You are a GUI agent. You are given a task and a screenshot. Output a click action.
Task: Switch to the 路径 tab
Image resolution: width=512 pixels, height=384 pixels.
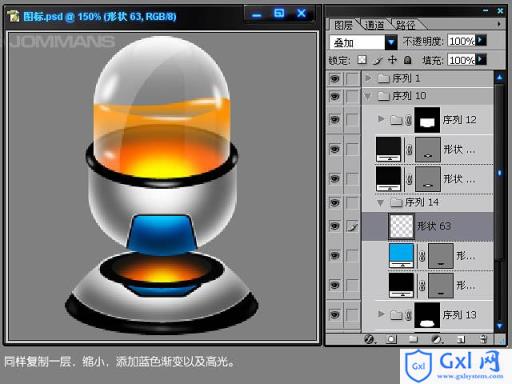click(405, 25)
